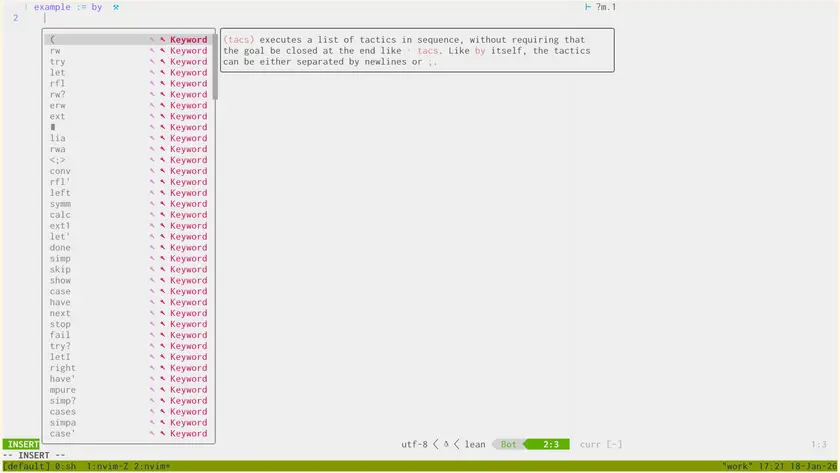Switch to the tmux window 0:sh
Image resolution: width=840 pixels, height=473 pixels.
click(x=65, y=466)
